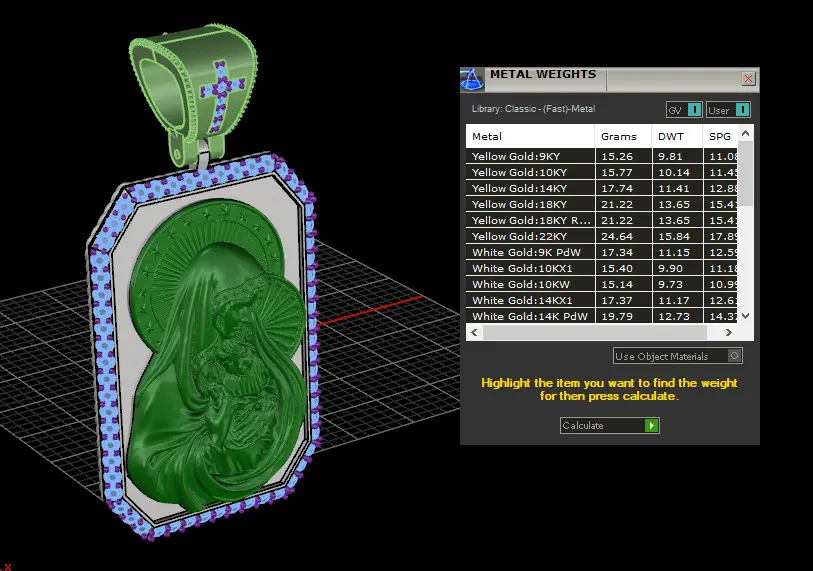813x571 pixels.
Task: Select the Yellow Gold:14KY row
Action: 601,188
